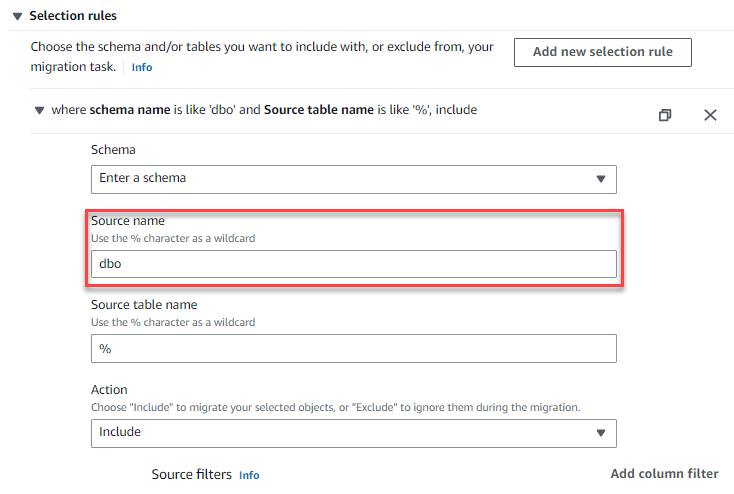Click the 'Schema' field label

(113, 150)
